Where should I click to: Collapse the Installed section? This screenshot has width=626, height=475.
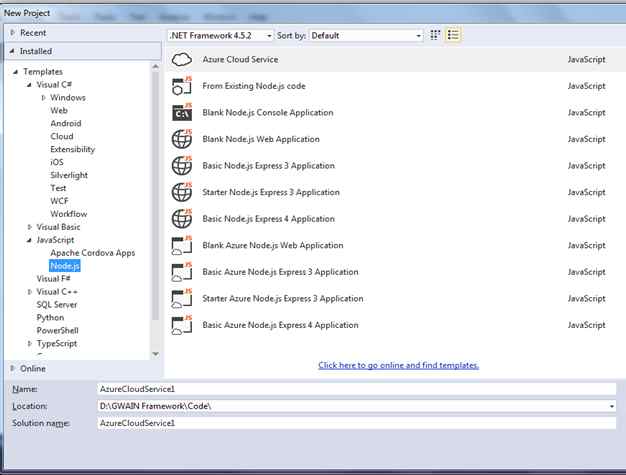[12, 51]
